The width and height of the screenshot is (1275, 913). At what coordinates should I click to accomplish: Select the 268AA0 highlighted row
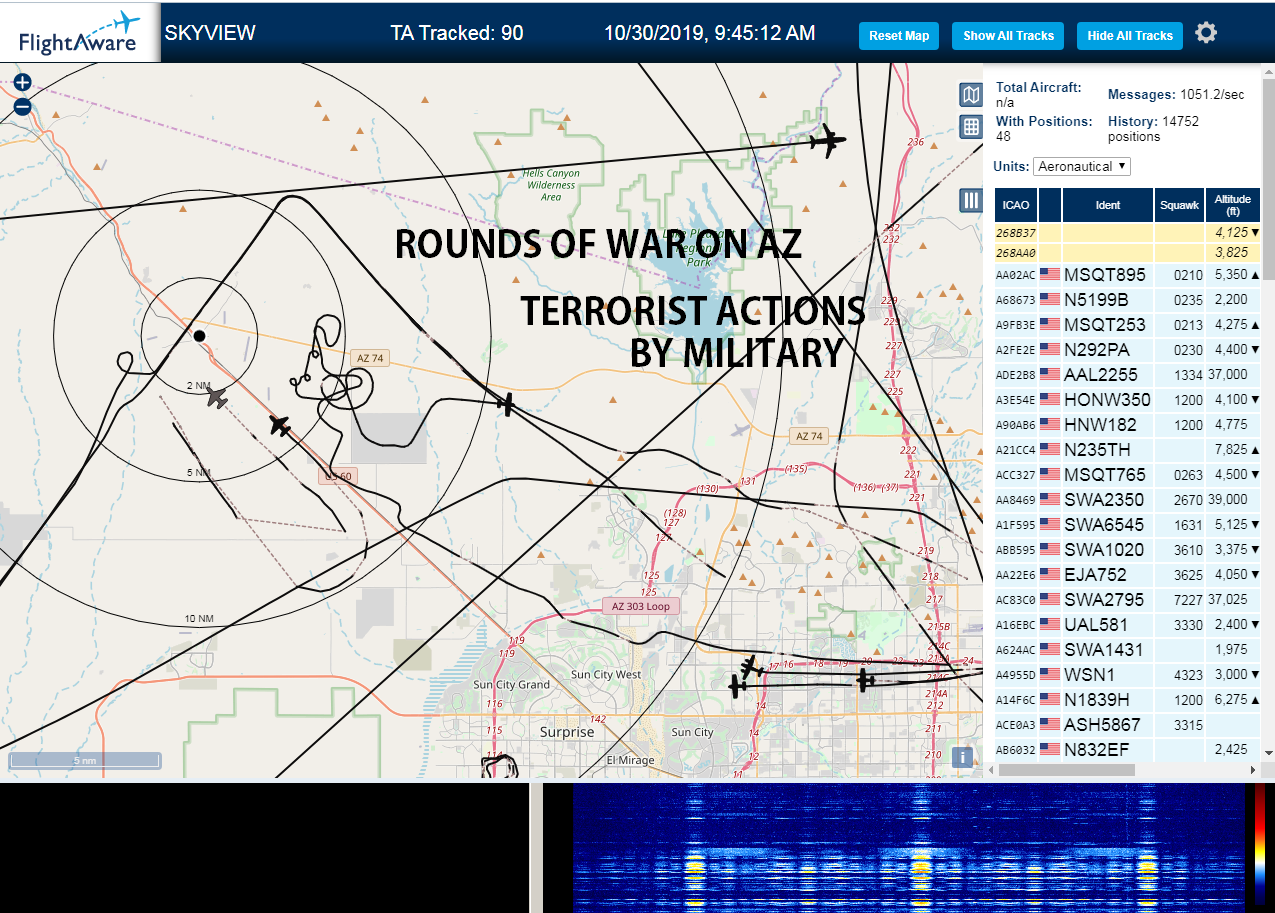tap(1128, 253)
